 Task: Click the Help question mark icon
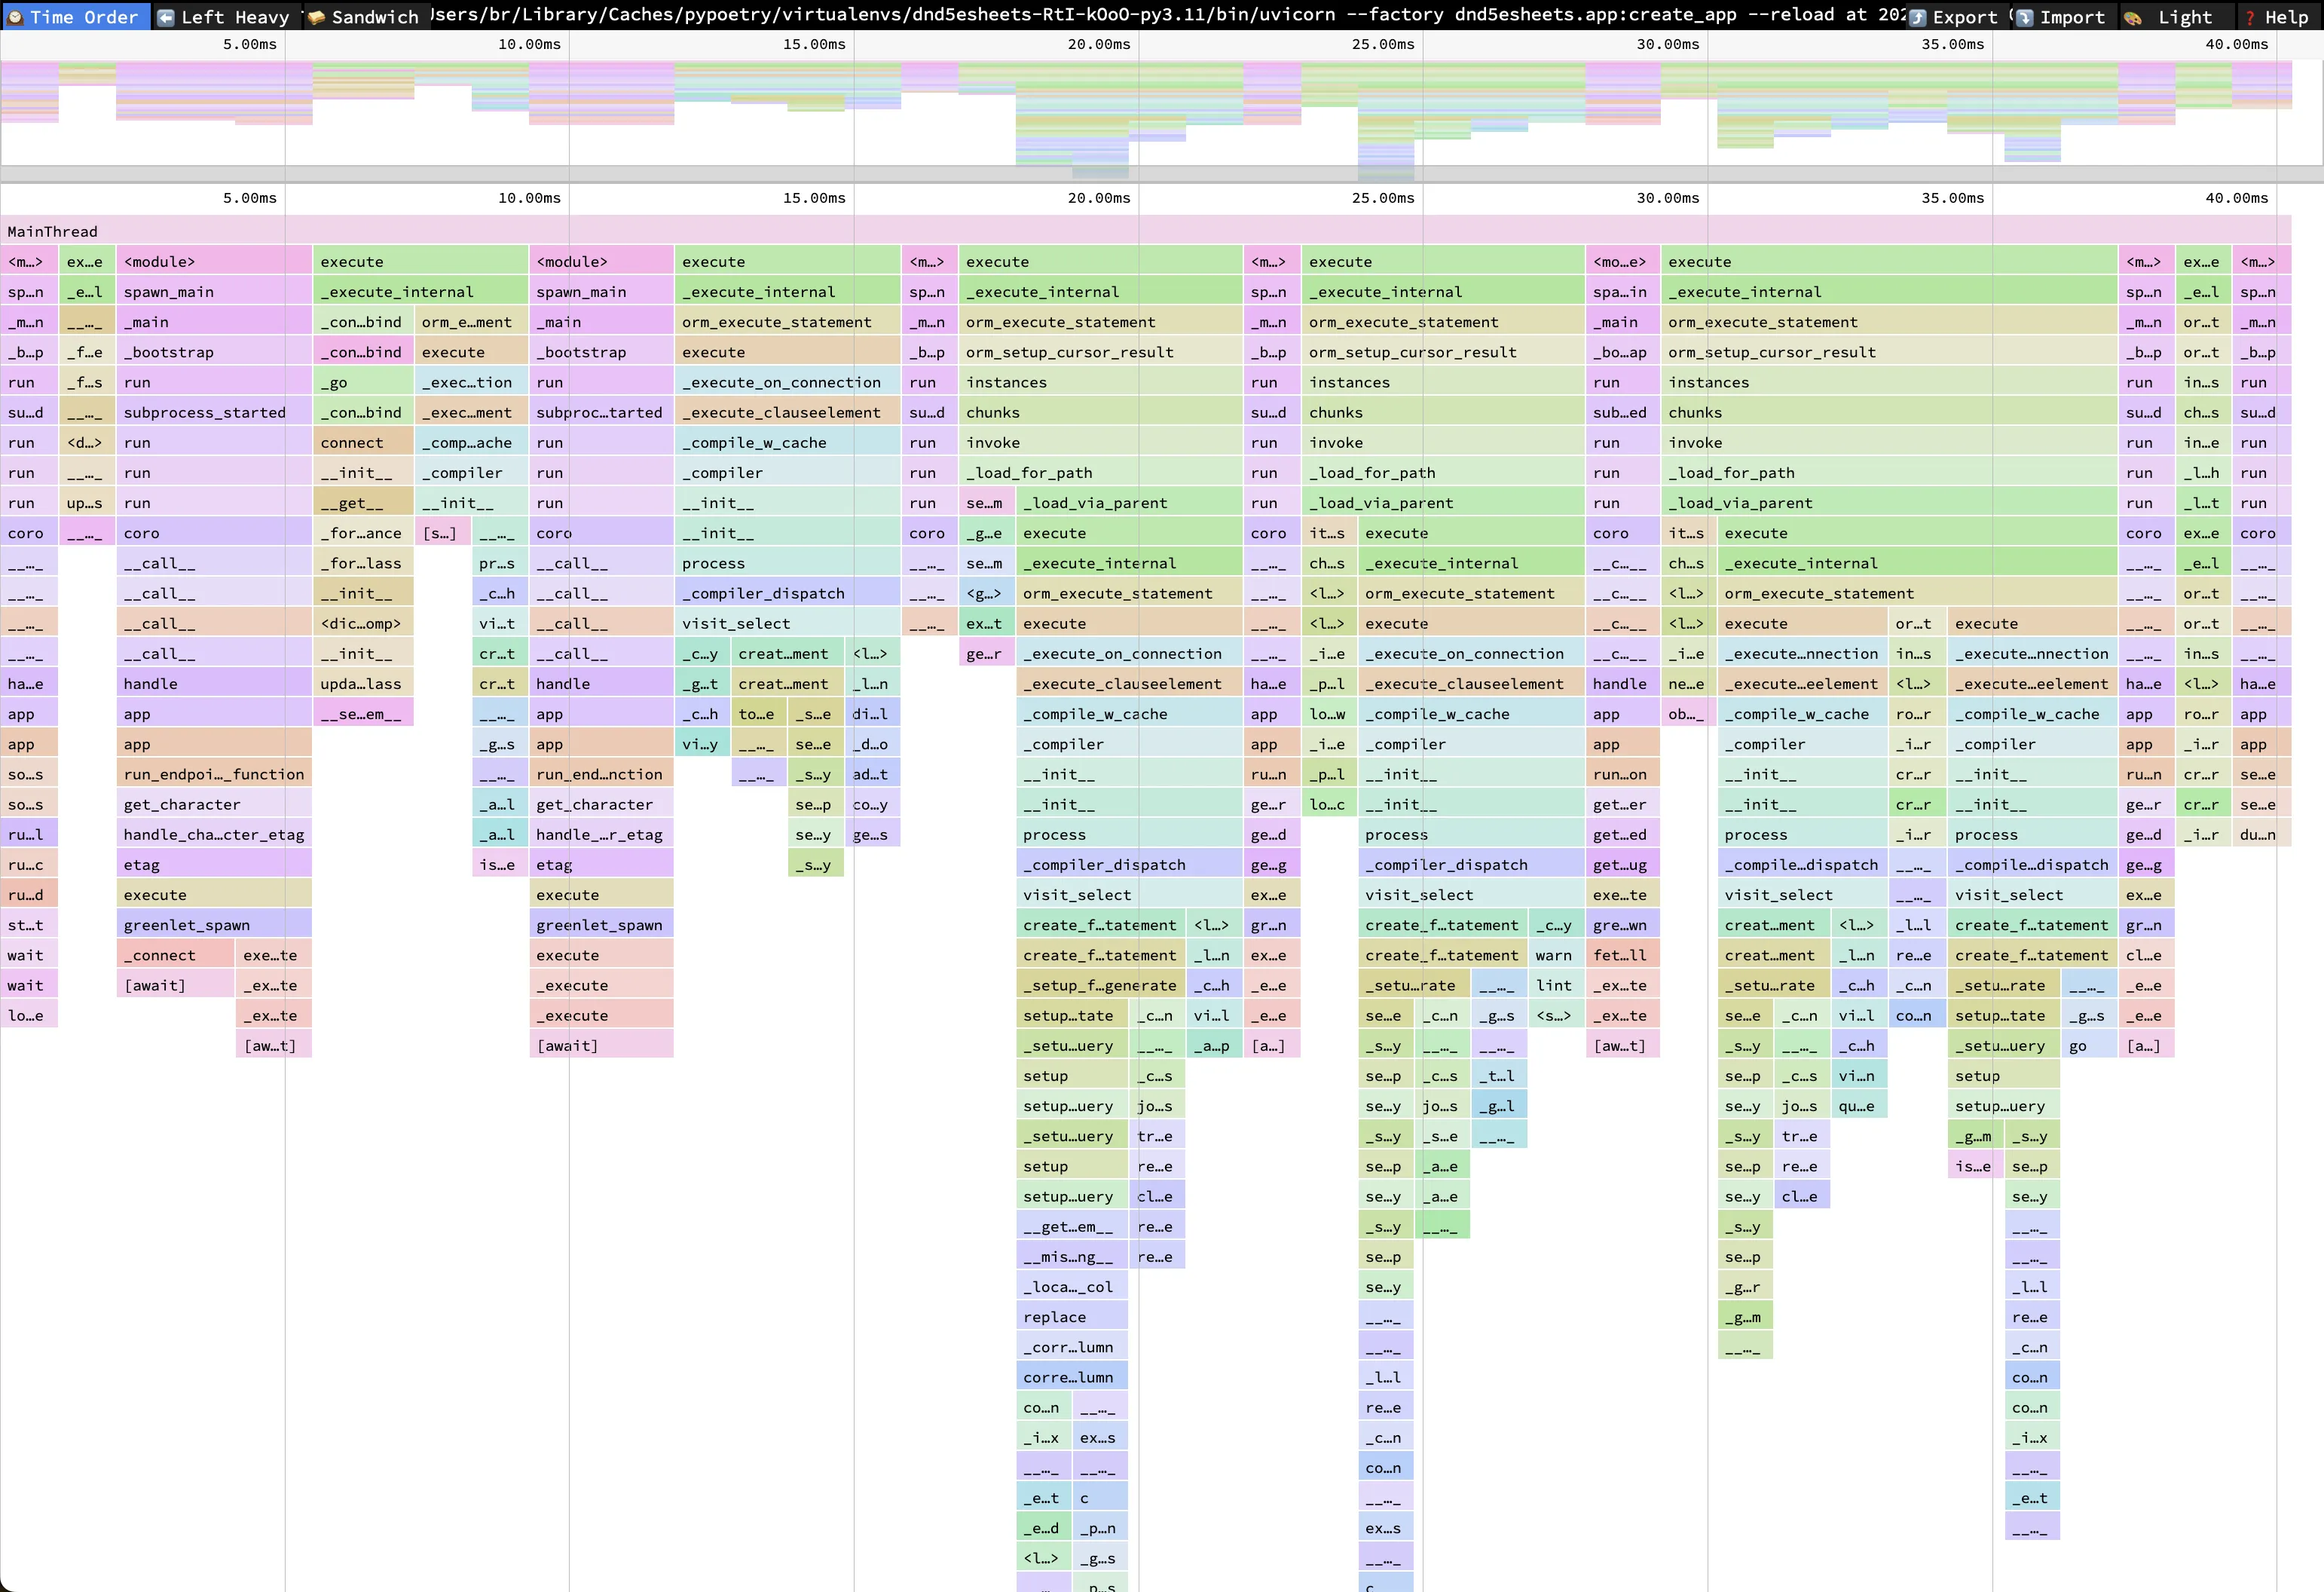coord(2250,17)
